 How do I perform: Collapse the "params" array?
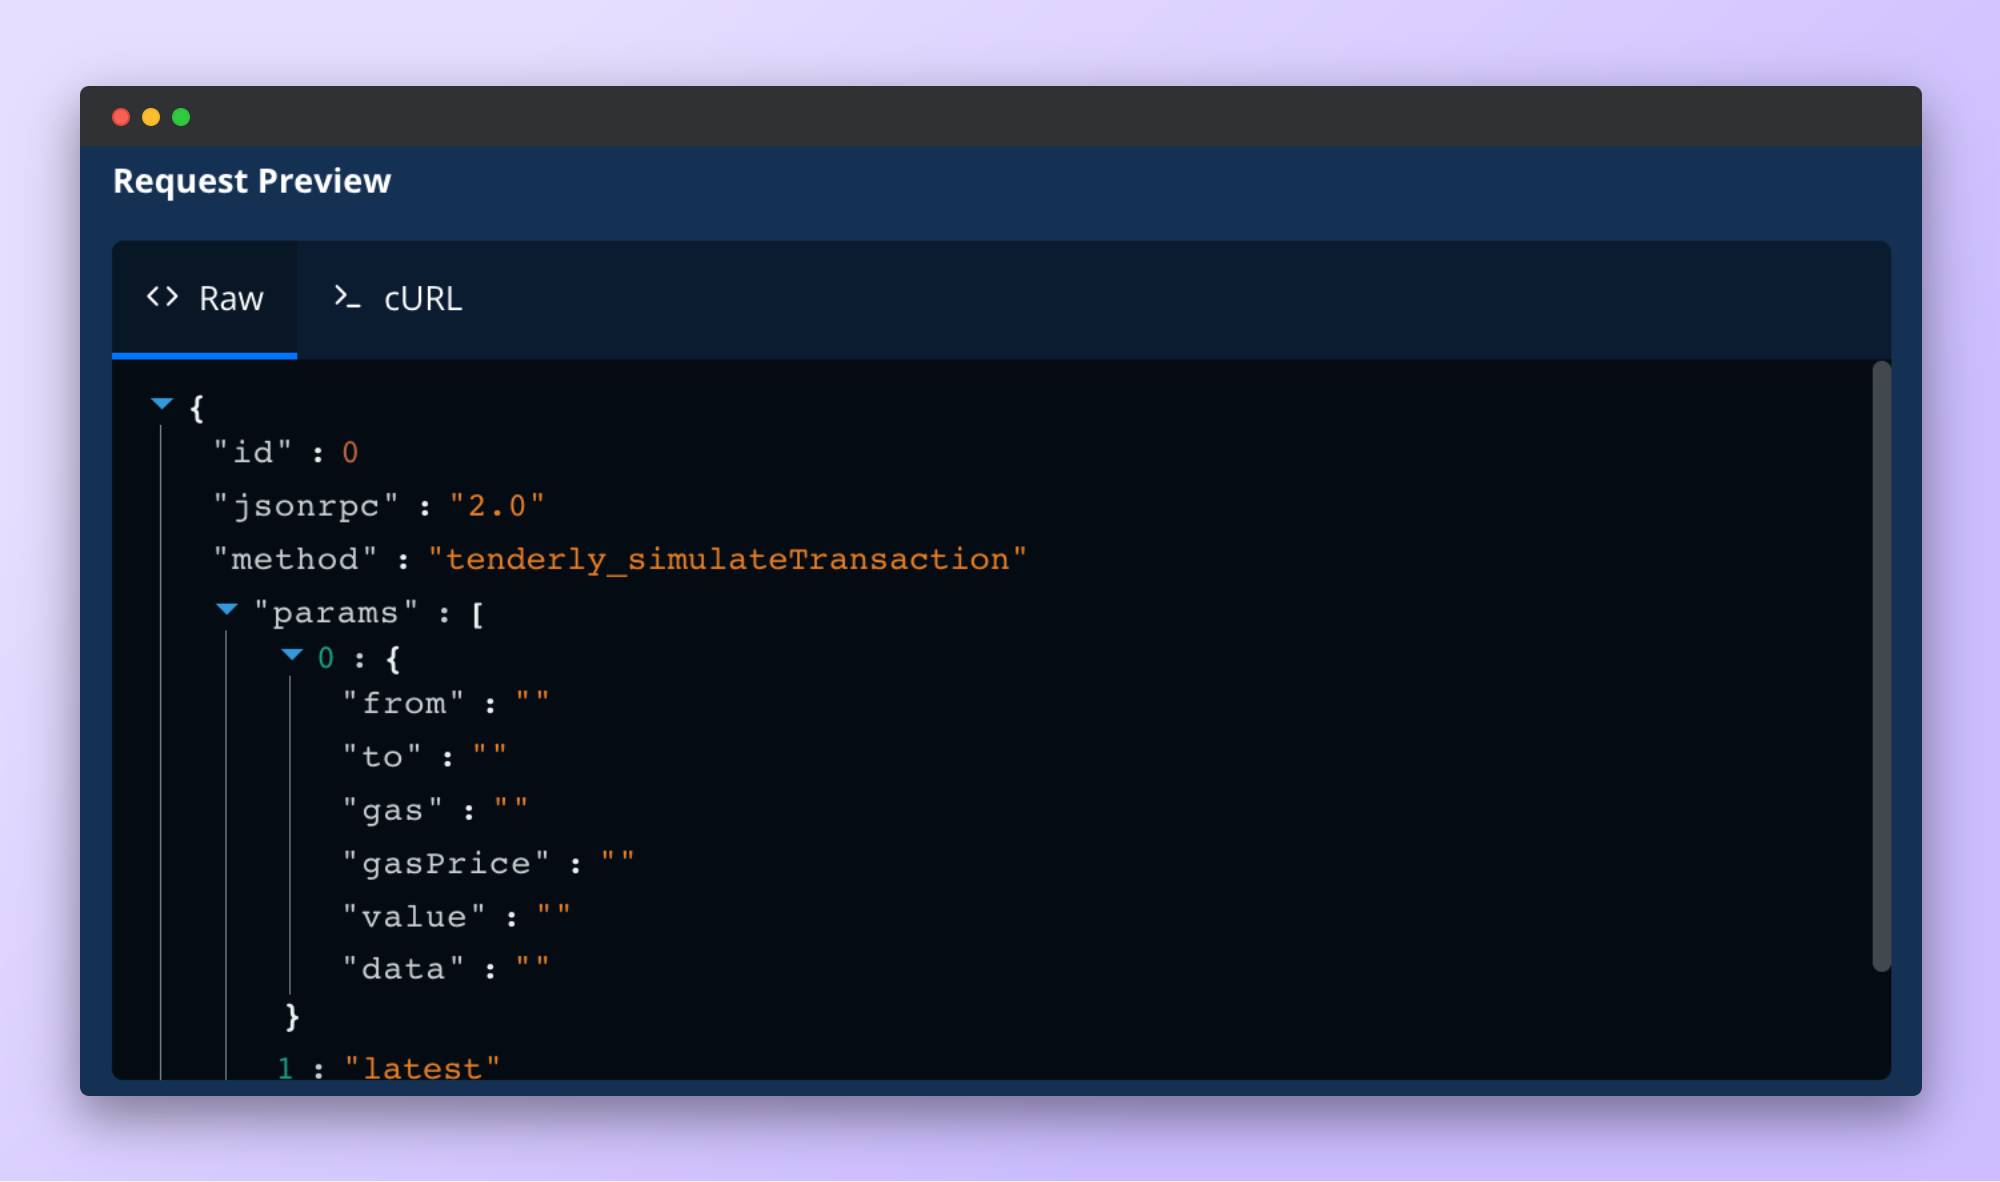[x=227, y=609]
